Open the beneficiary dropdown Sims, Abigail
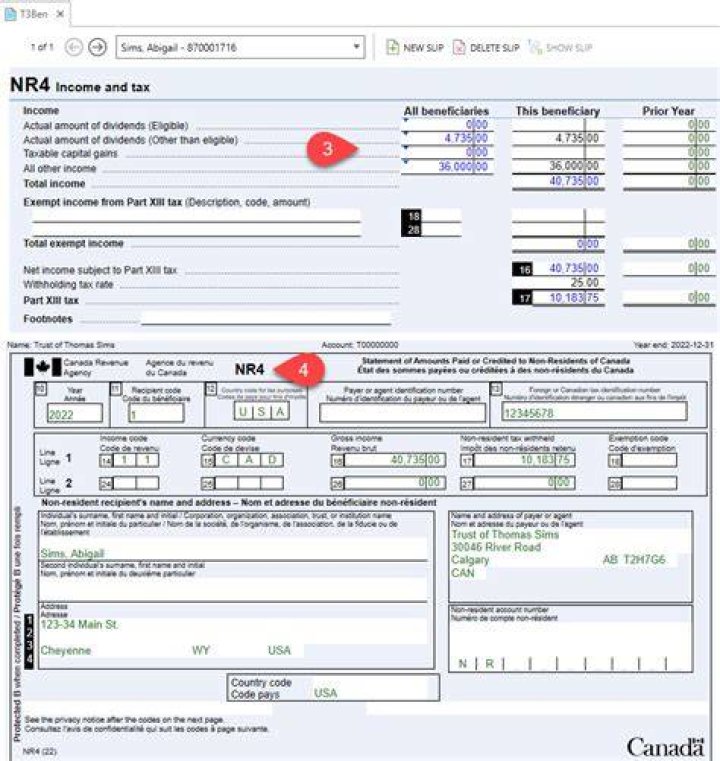 [x=240, y=48]
